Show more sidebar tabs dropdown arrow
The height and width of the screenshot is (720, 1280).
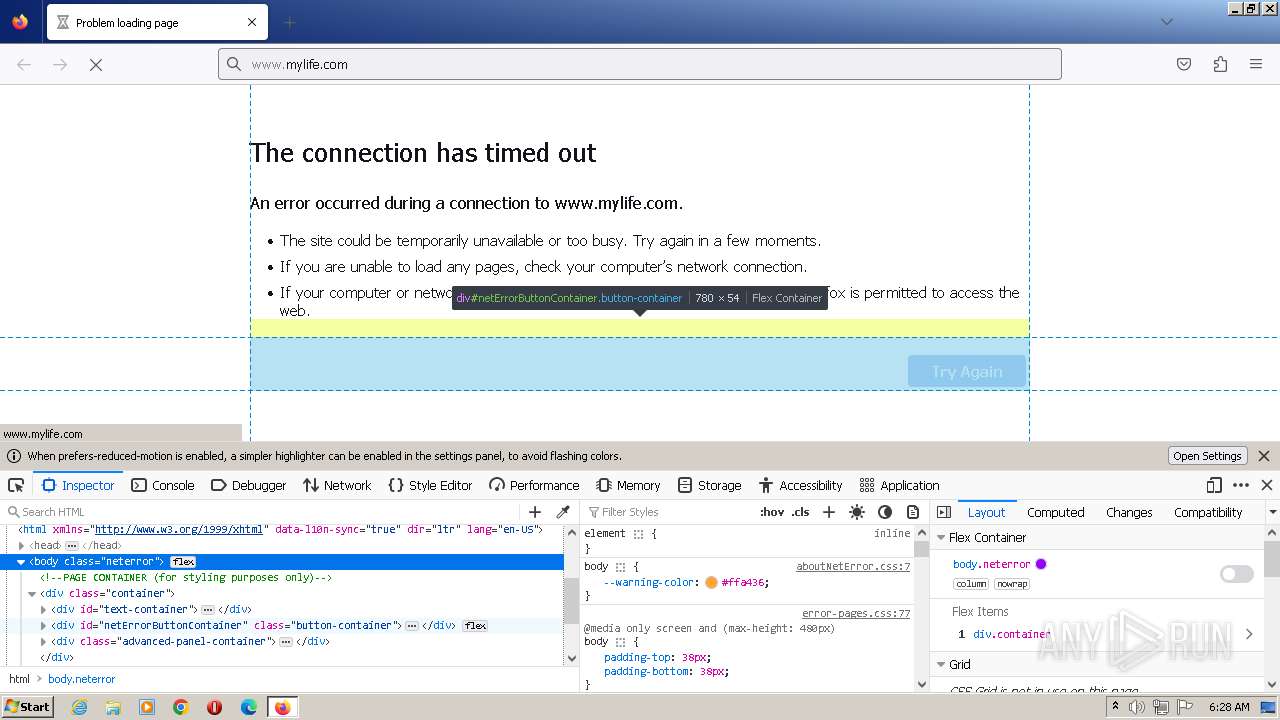coord(1272,512)
